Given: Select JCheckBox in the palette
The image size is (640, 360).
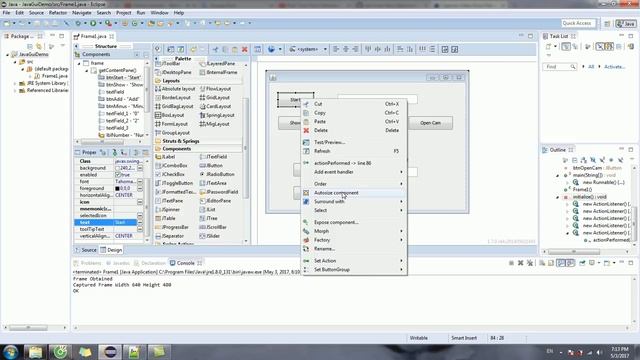Looking at the screenshot, I should pos(170,174).
